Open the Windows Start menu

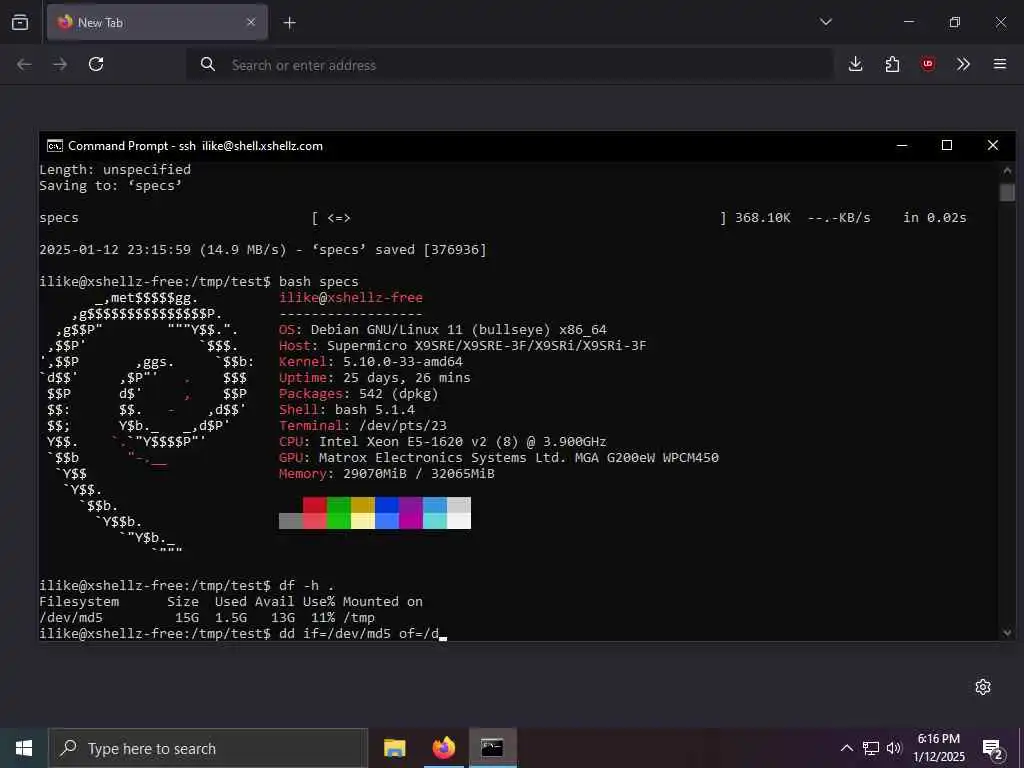click(24, 748)
